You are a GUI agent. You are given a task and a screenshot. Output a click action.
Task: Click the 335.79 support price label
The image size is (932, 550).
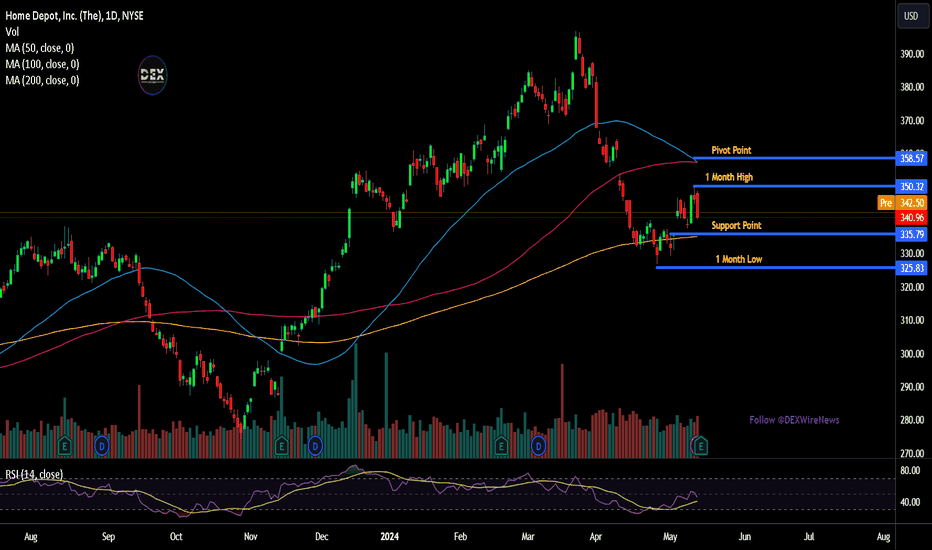(x=912, y=234)
